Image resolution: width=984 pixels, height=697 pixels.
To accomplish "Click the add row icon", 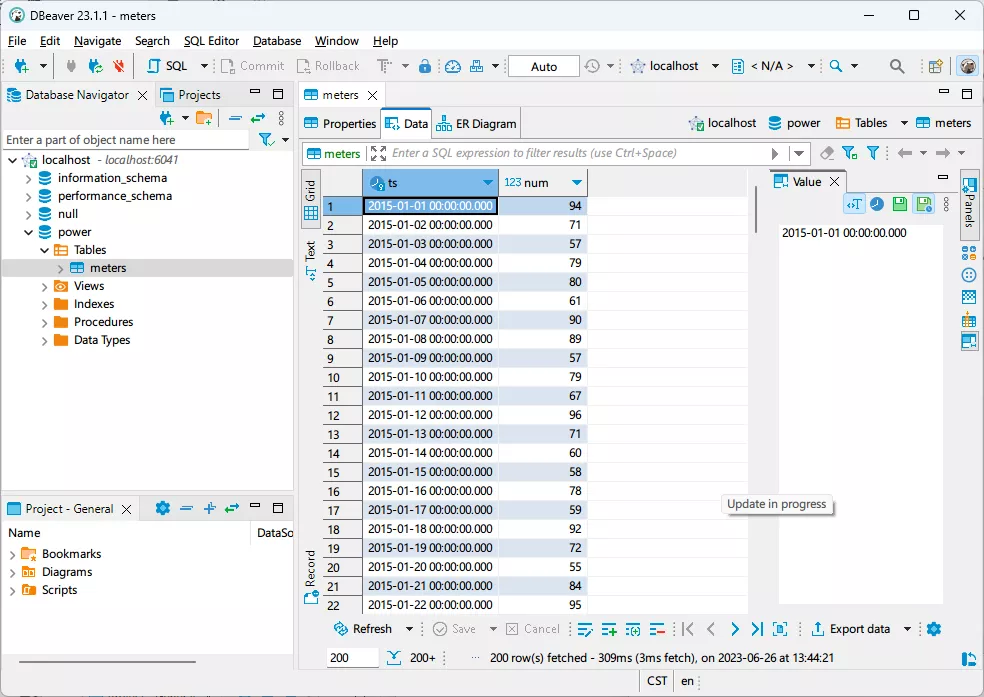I will click(x=609, y=629).
